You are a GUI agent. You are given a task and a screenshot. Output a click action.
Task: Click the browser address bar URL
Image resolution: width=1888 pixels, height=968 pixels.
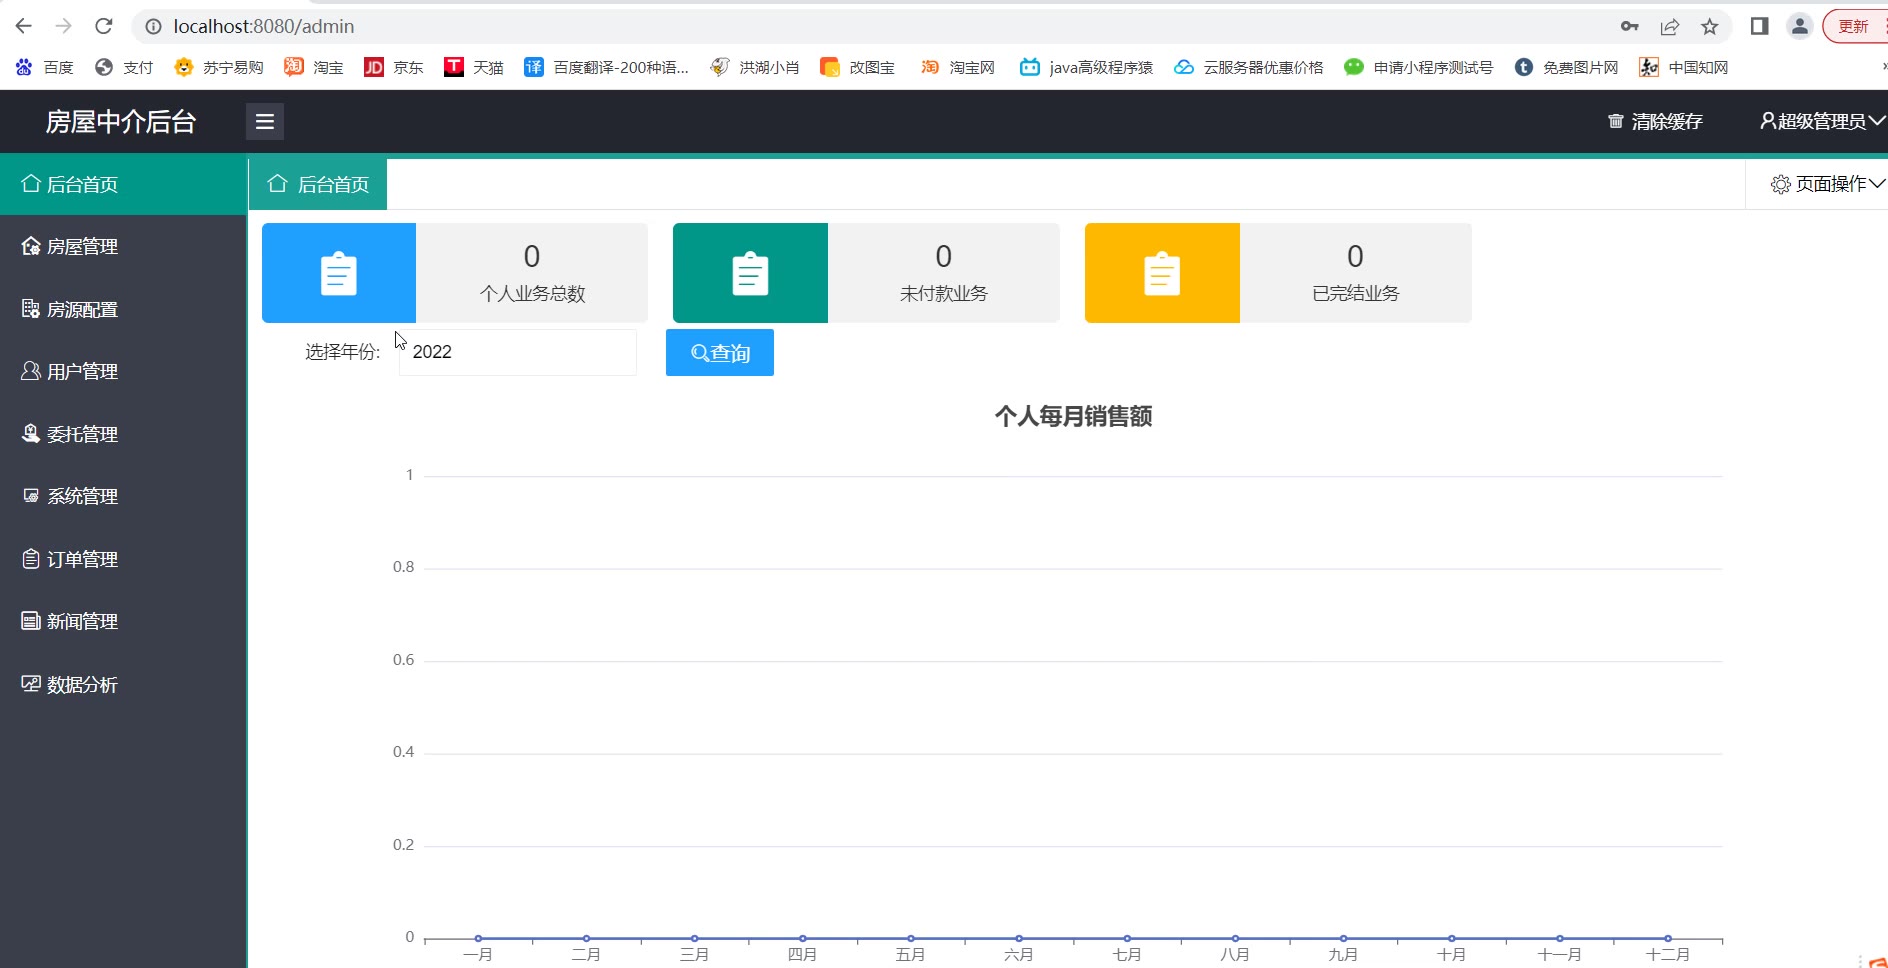(264, 26)
